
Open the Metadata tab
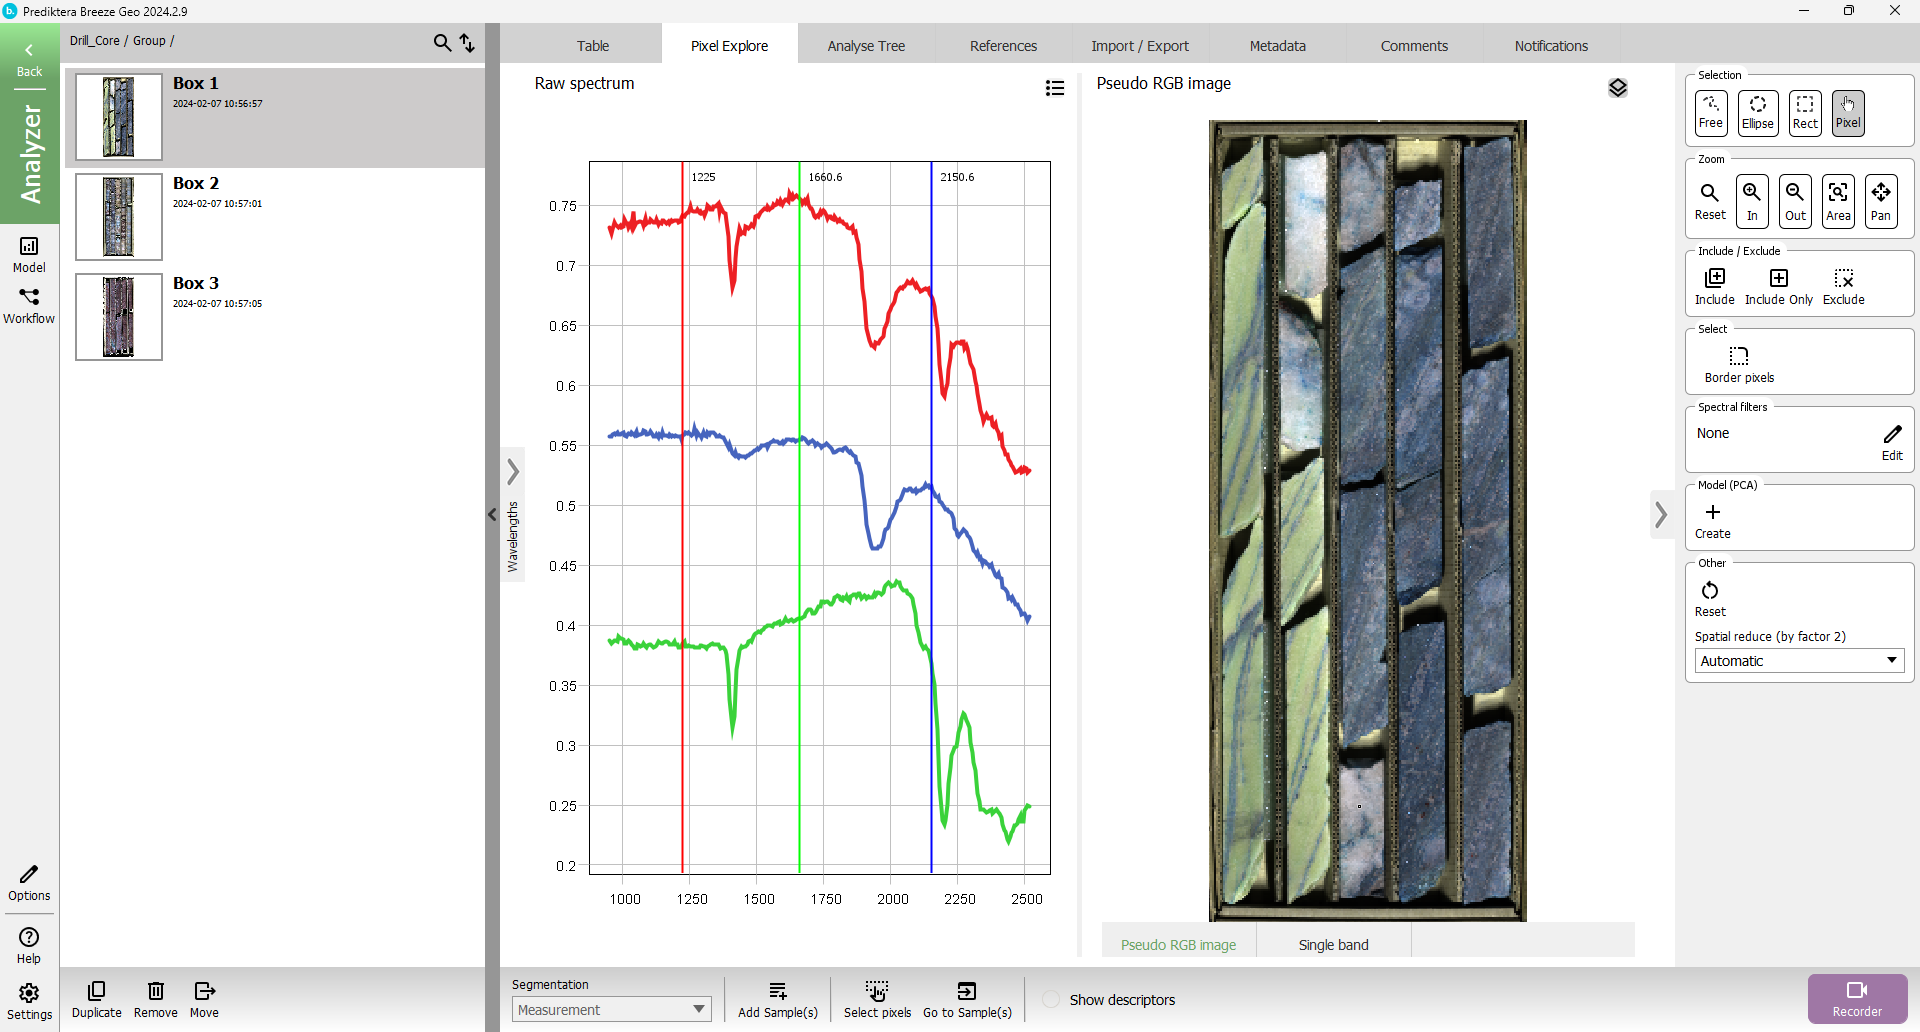[1277, 46]
